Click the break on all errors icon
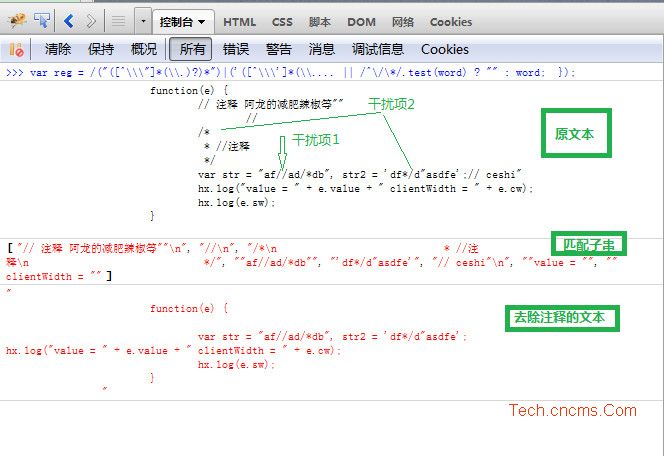Viewport: 664px width, 456px height. click(16, 49)
